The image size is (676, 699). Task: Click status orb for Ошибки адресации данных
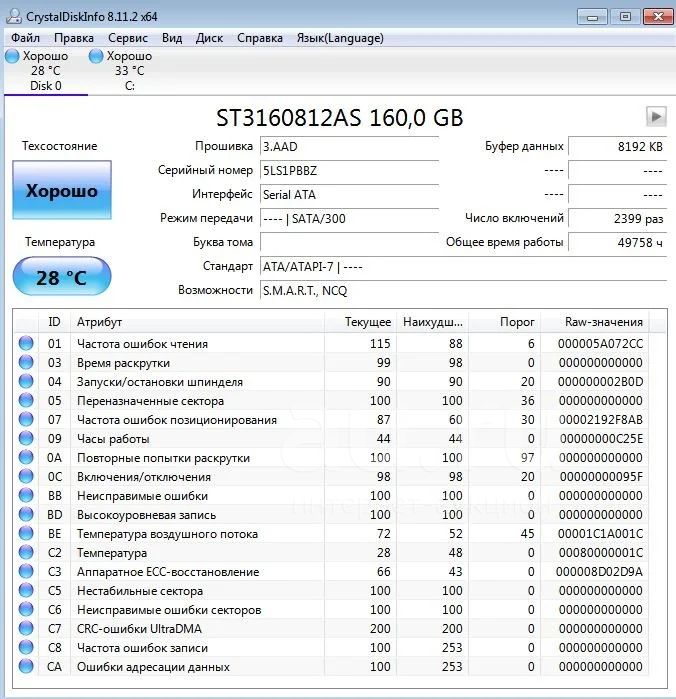tap(26, 666)
